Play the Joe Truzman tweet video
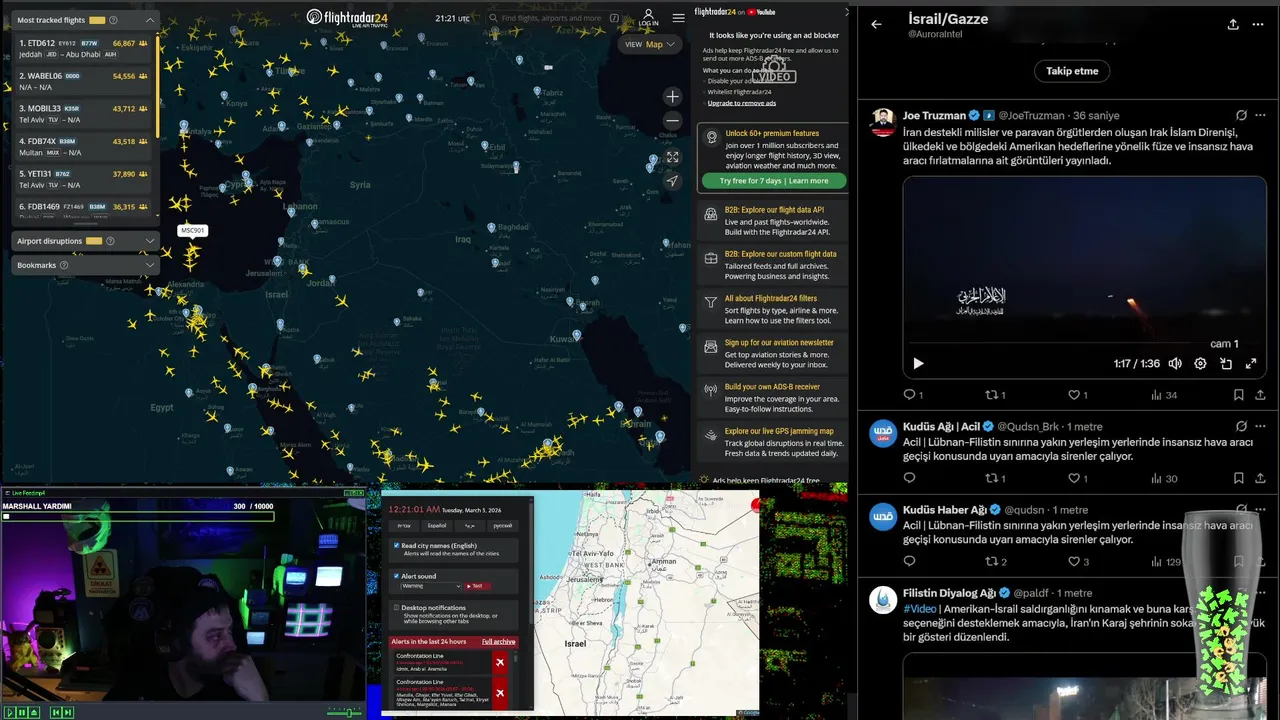This screenshot has width=1280, height=720. tap(918, 364)
